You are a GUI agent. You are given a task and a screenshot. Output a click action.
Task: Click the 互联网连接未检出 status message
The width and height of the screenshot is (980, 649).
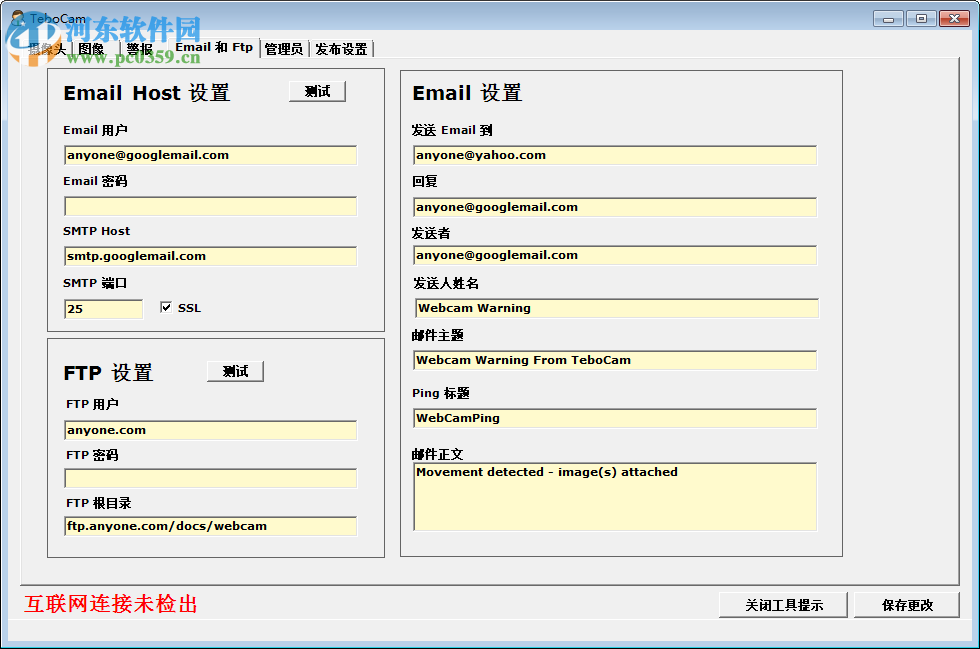(x=111, y=604)
